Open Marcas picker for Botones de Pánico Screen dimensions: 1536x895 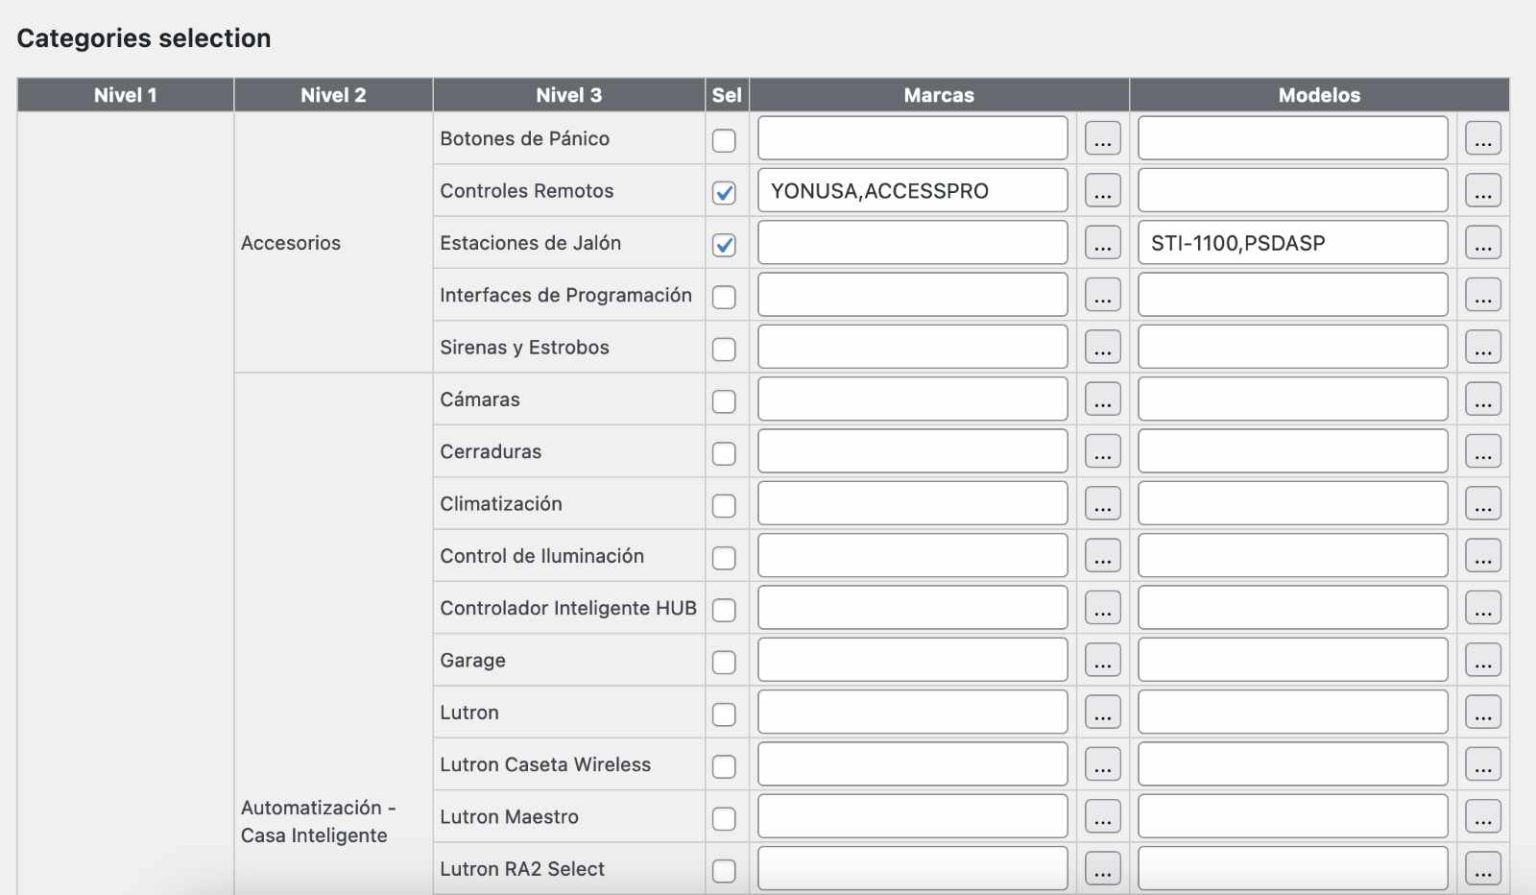[1102, 138]
